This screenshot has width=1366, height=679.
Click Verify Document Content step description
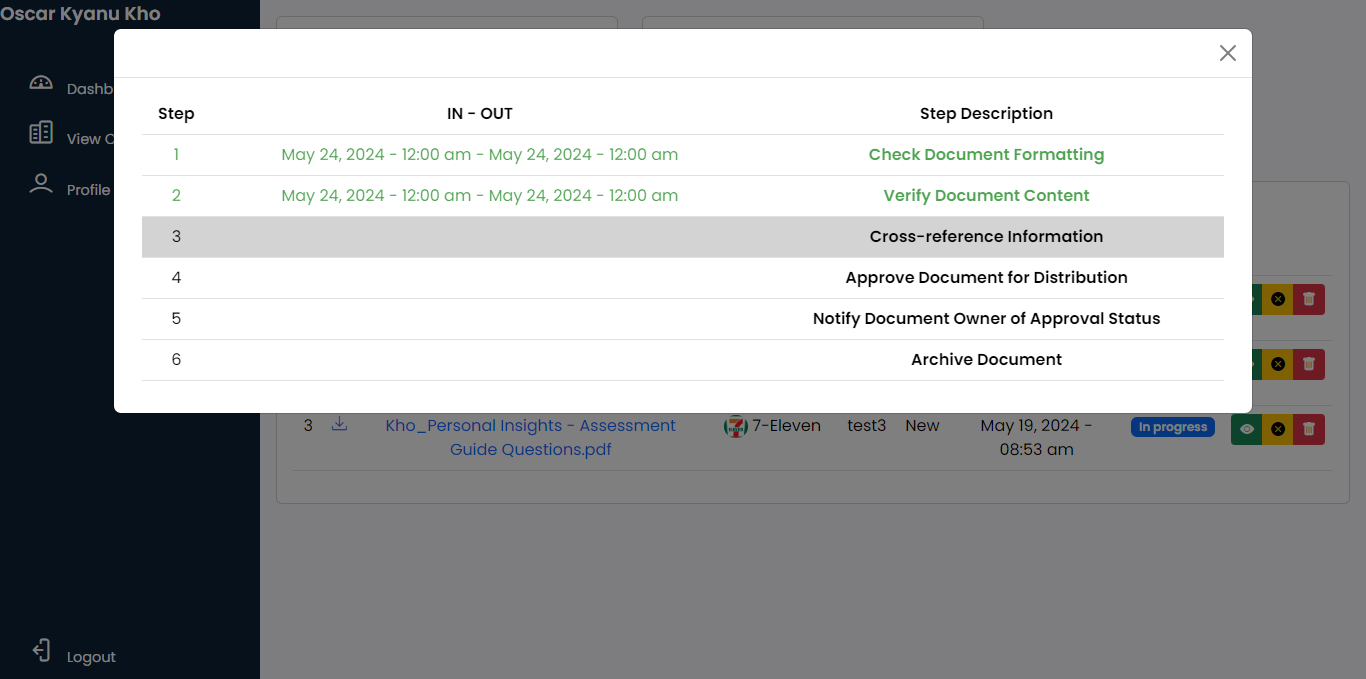pos(986,196)
